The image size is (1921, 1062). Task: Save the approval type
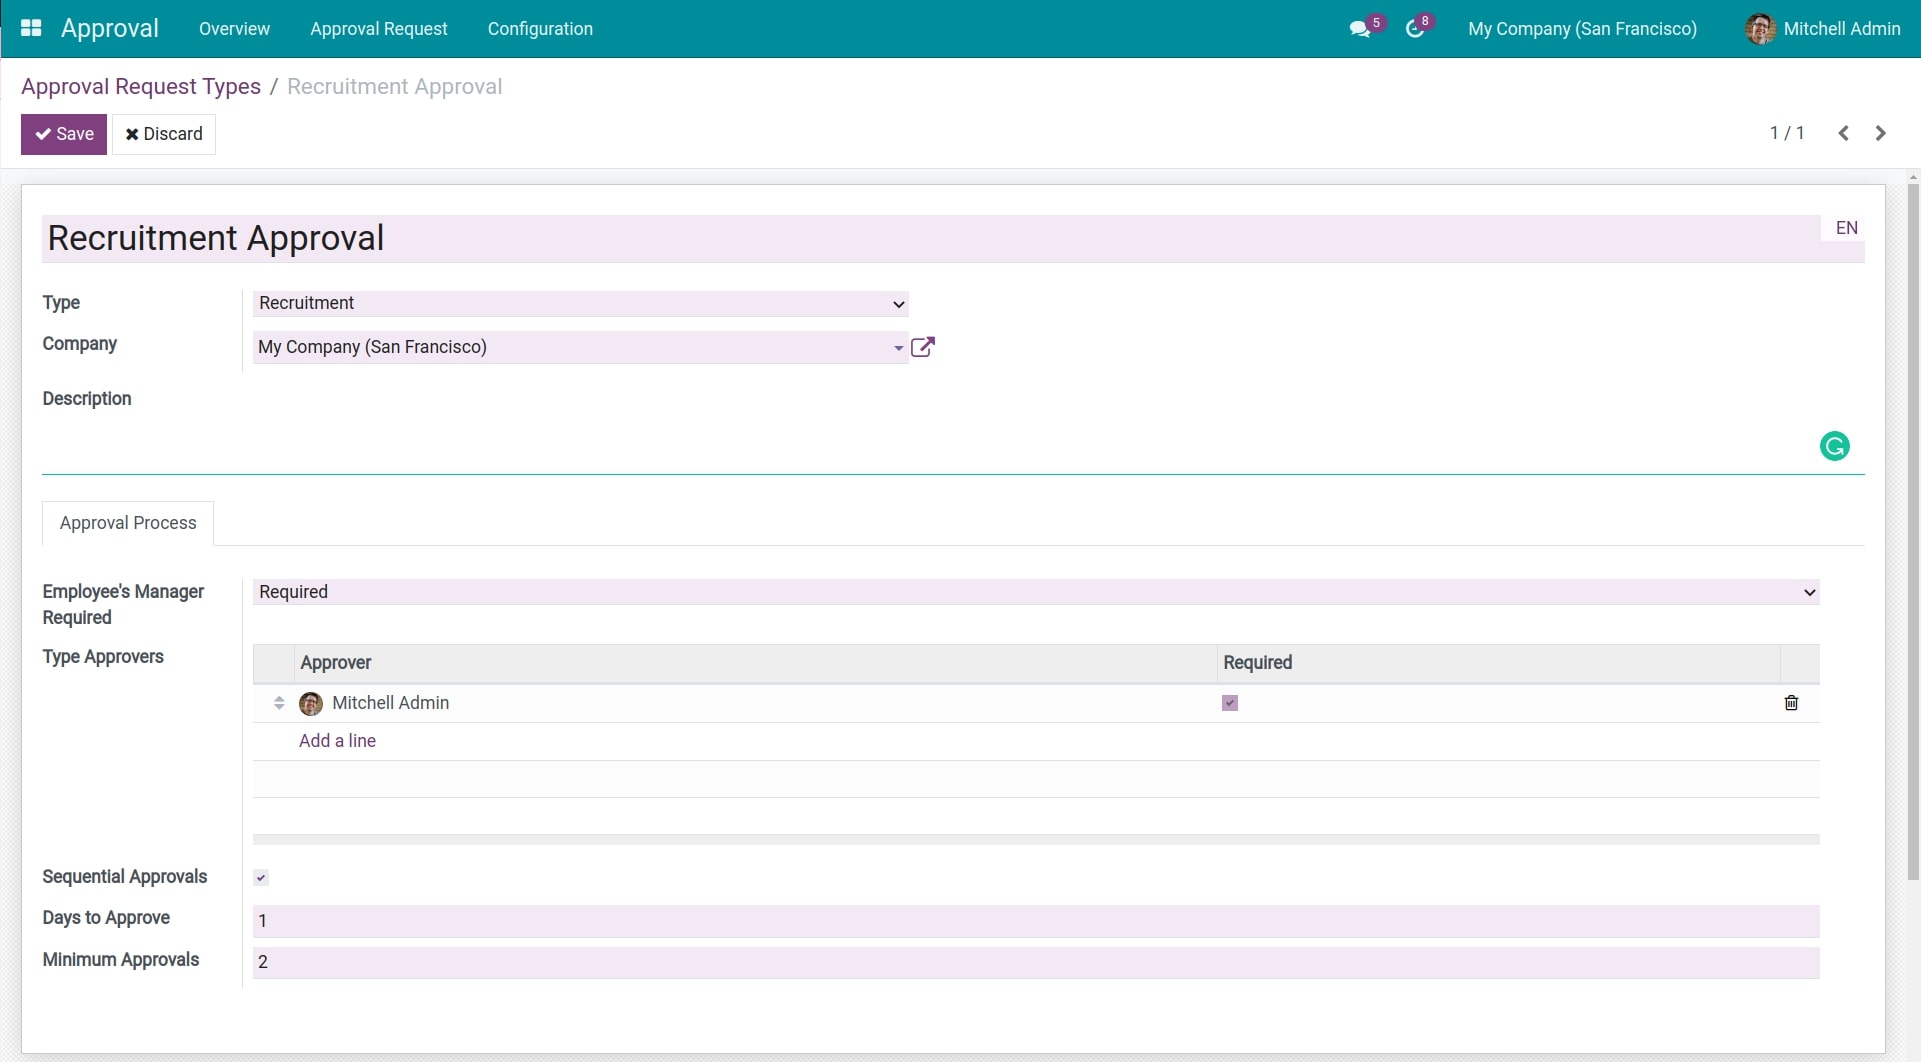pyautogui.click(x=64, y=134)
